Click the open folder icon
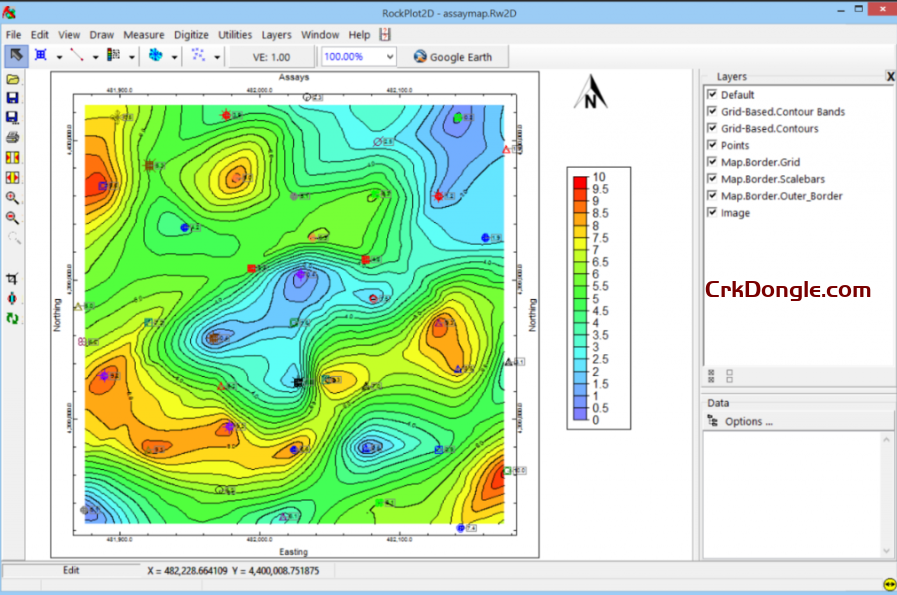The width and height of the screenshot is (897, 595). [13, 78]
